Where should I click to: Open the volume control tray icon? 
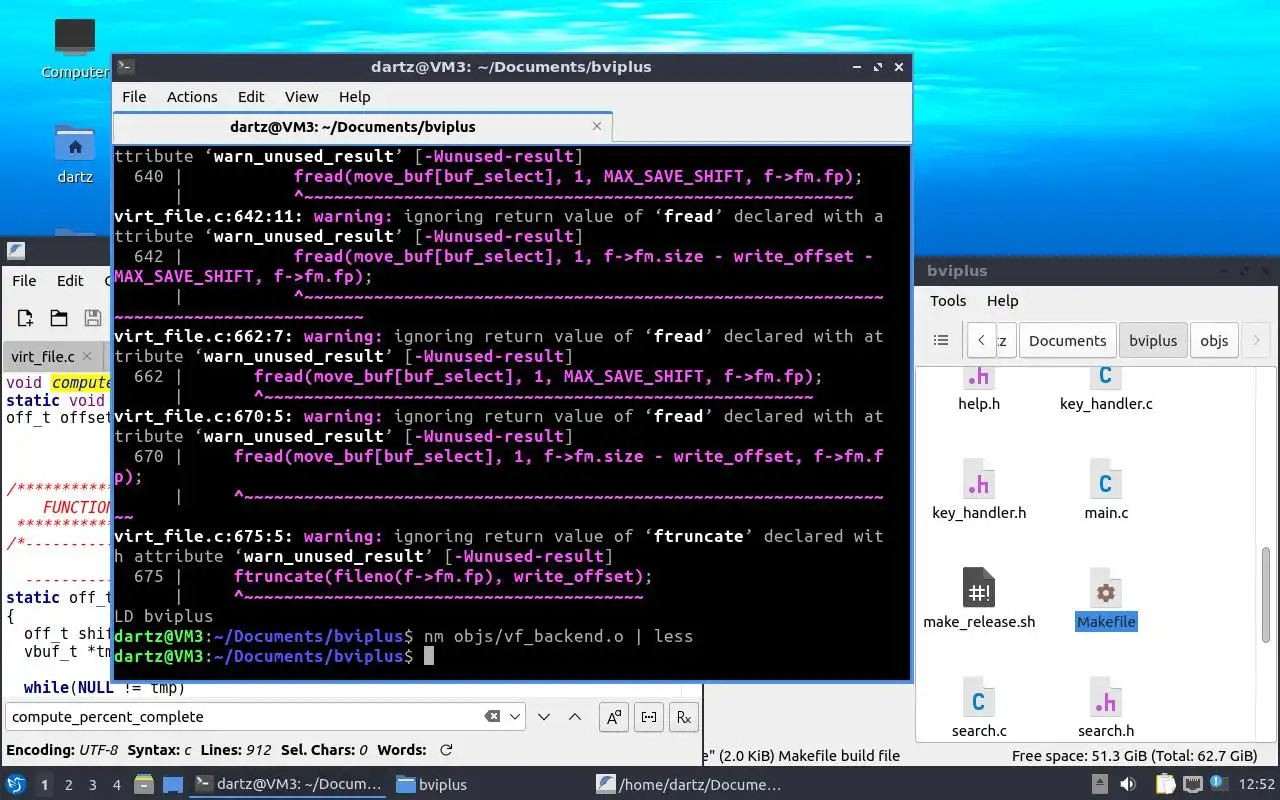coord(1128,785)
